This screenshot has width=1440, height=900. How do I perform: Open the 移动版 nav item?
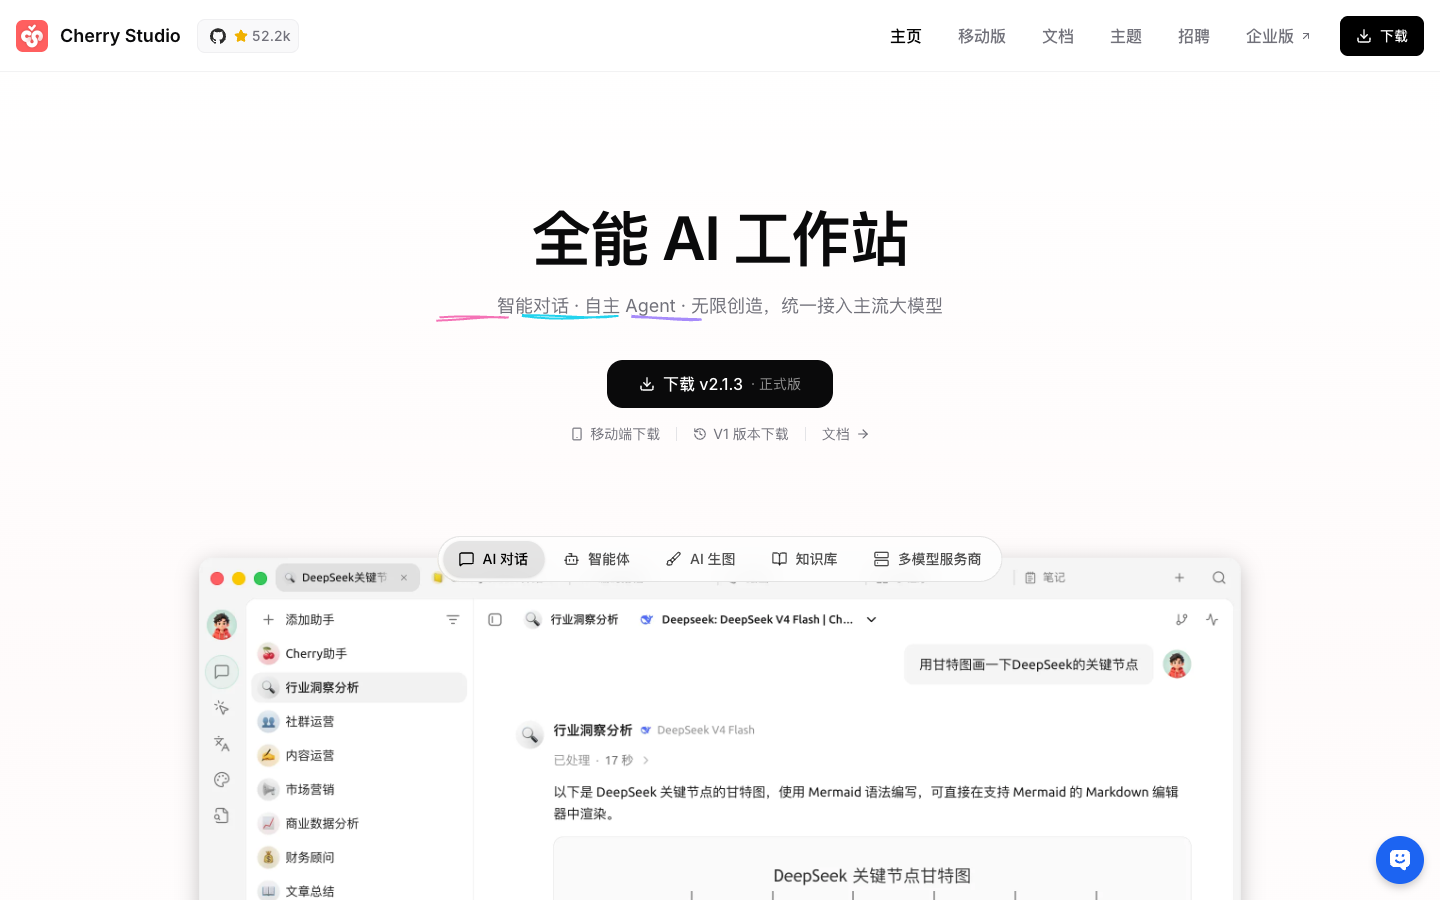tap(982, 36)
